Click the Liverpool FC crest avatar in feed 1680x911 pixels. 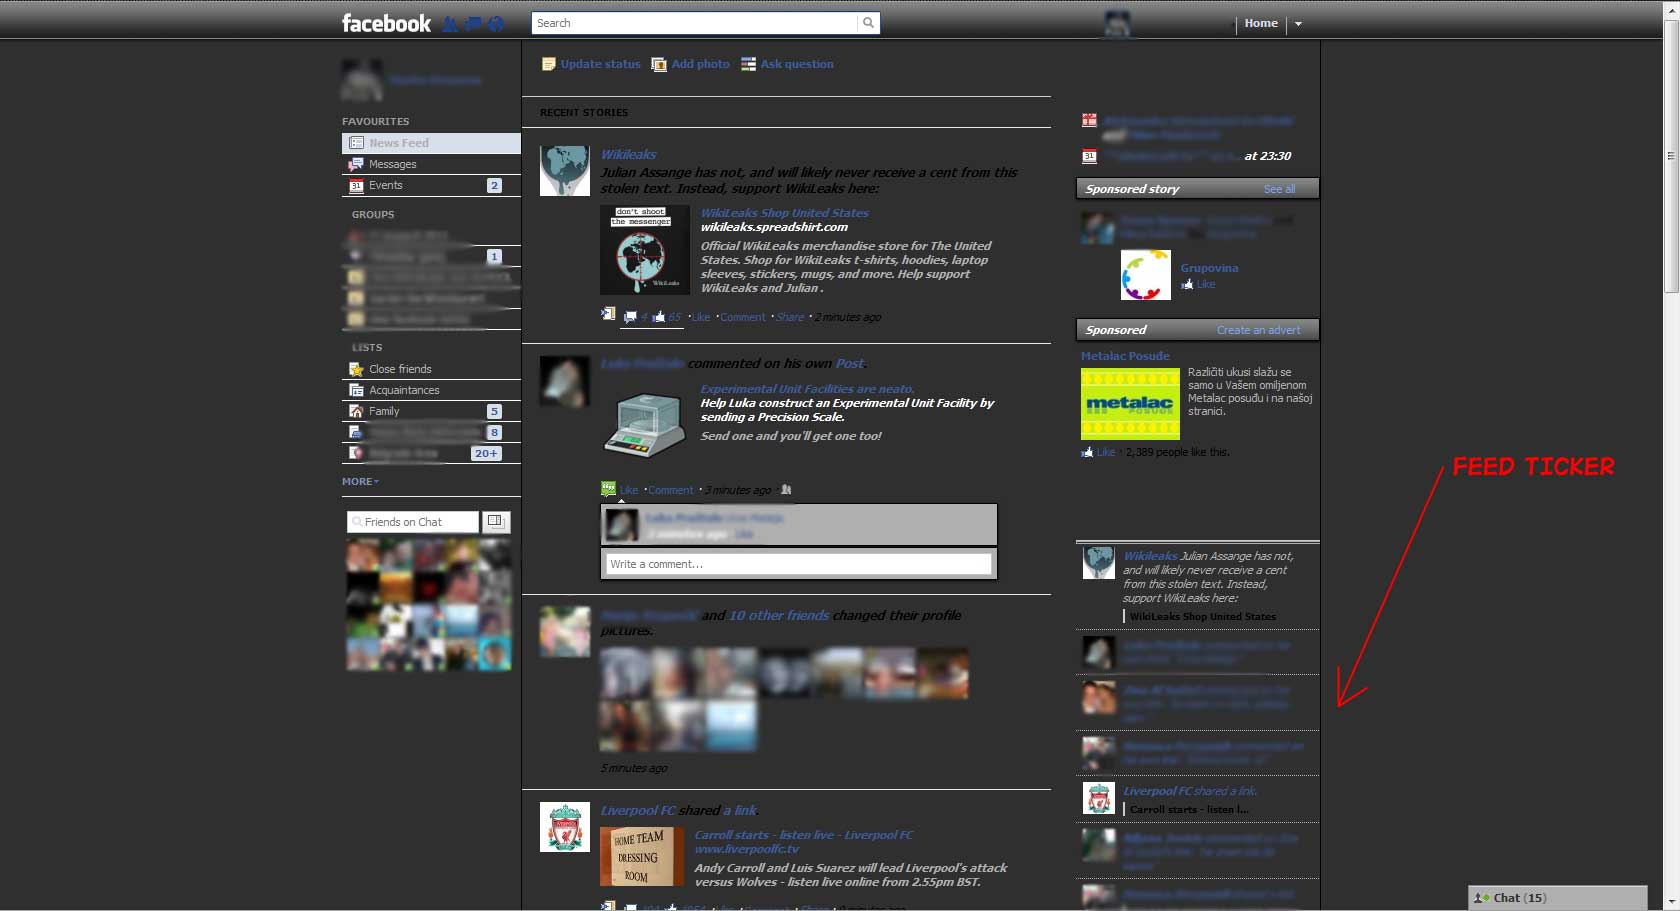click(x=565, y=827)
